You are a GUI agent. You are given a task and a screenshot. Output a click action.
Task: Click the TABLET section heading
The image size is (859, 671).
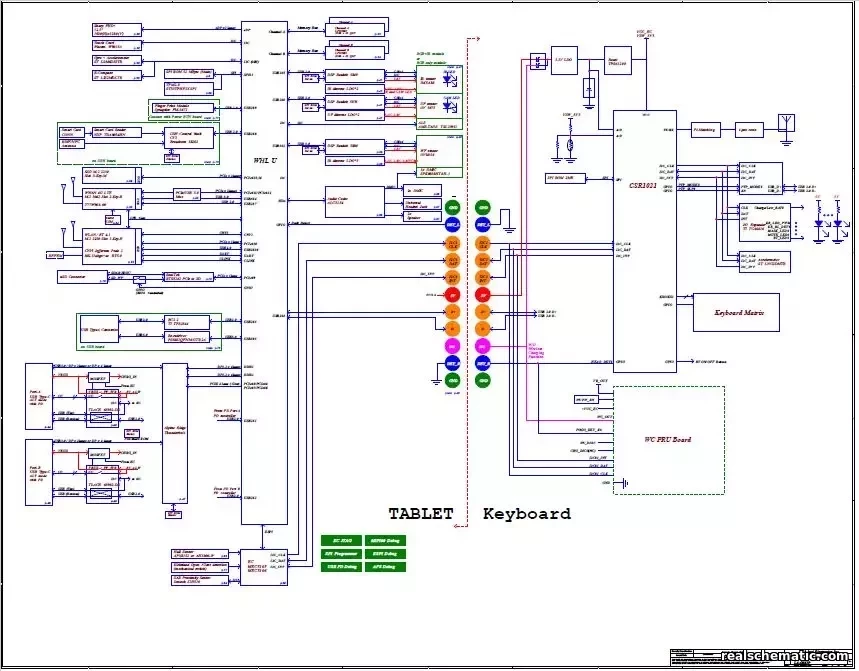tap(421, 514)
